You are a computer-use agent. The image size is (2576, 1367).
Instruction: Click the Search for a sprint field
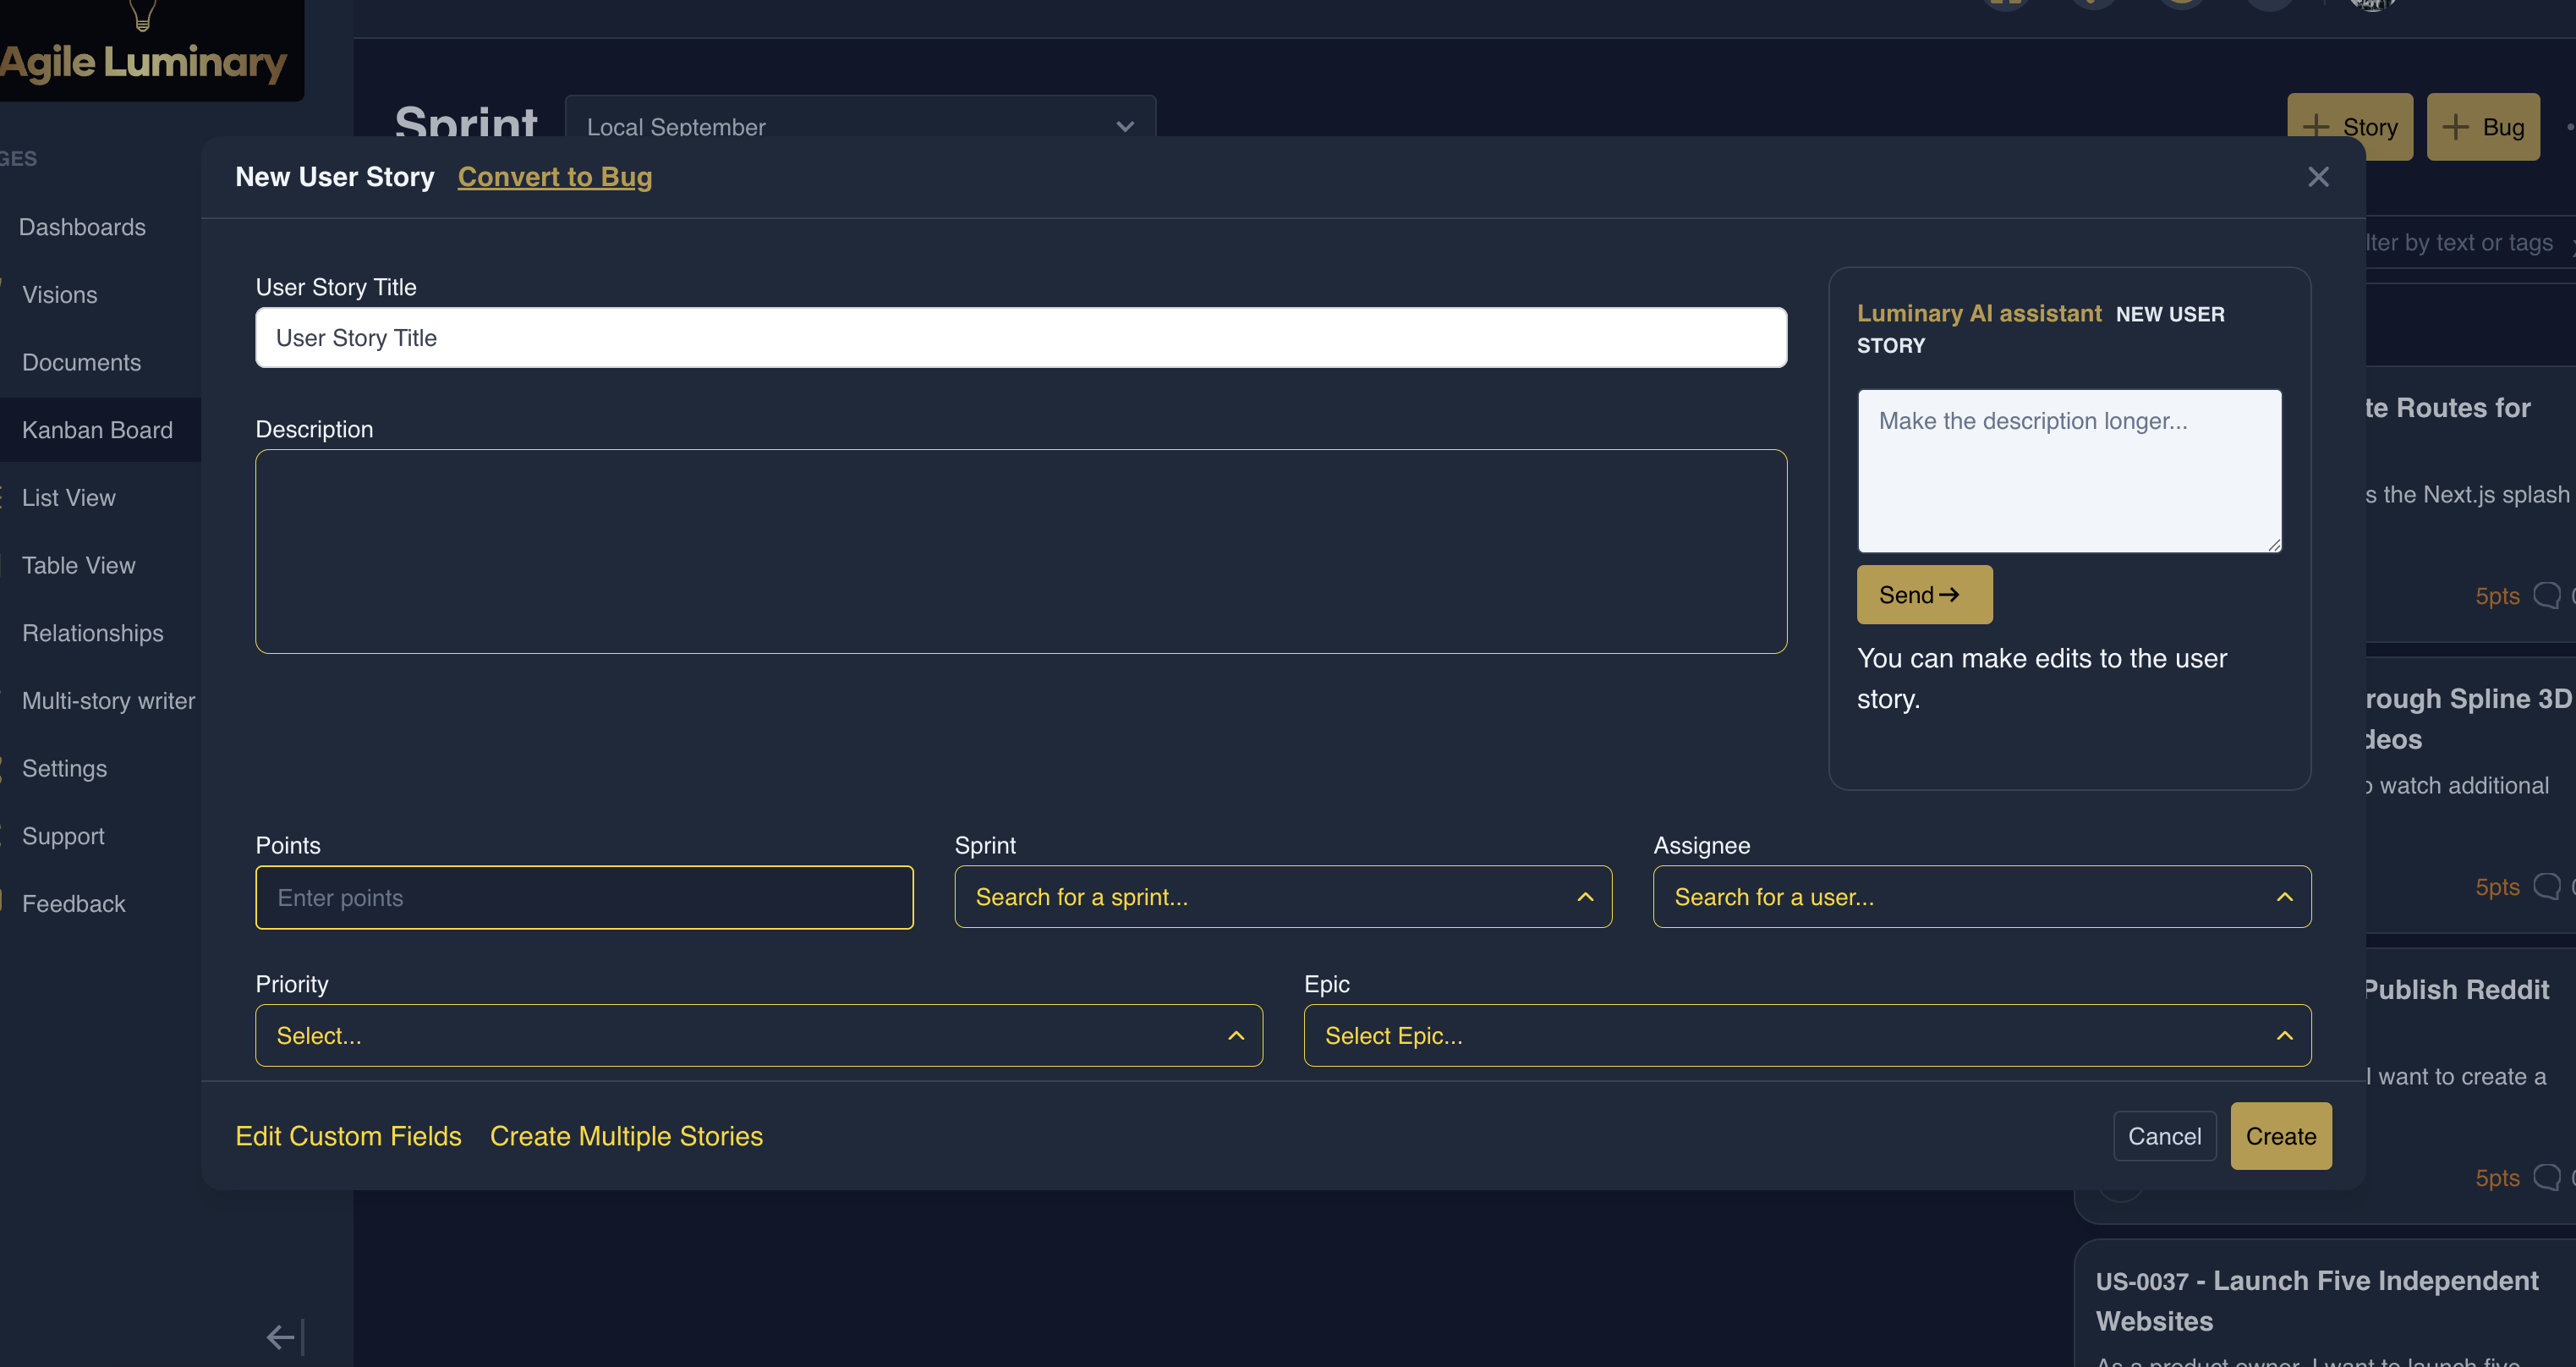click(1283, 897)
